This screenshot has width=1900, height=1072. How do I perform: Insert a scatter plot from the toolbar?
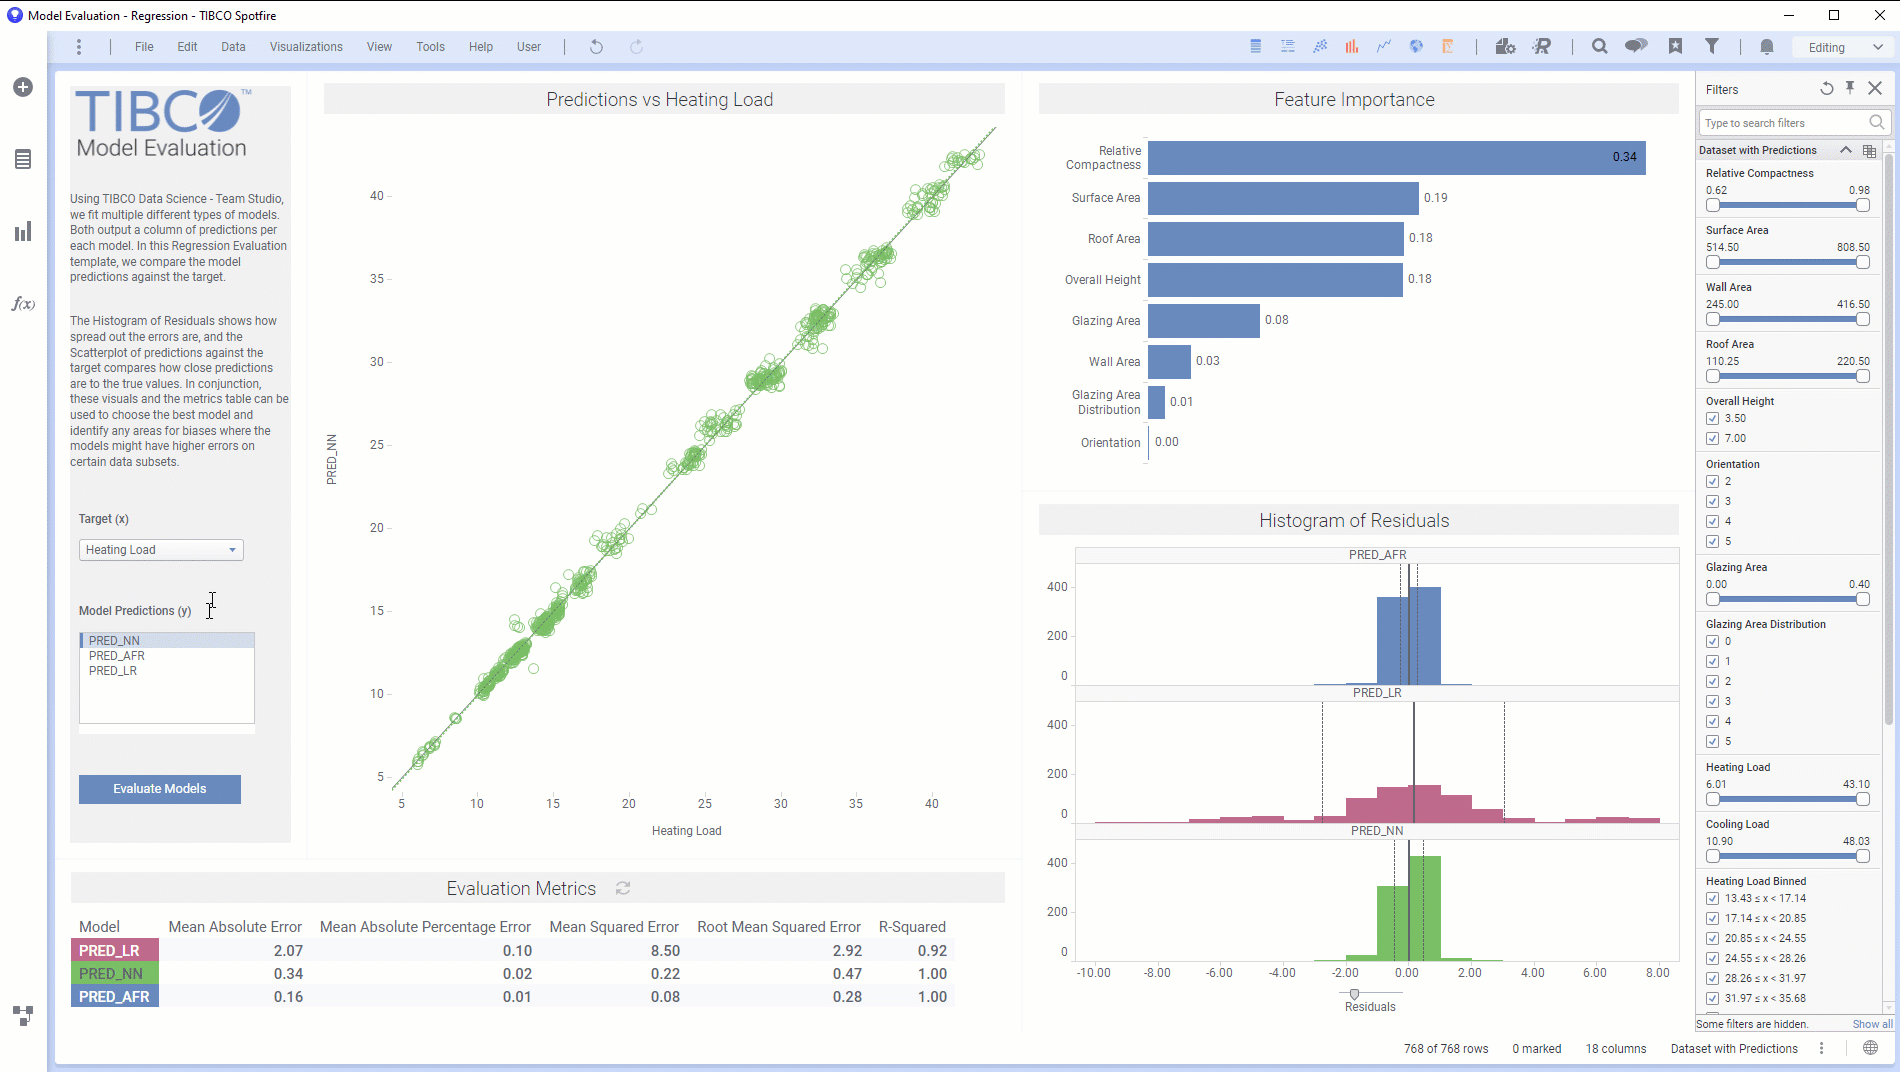point(1320,47)
